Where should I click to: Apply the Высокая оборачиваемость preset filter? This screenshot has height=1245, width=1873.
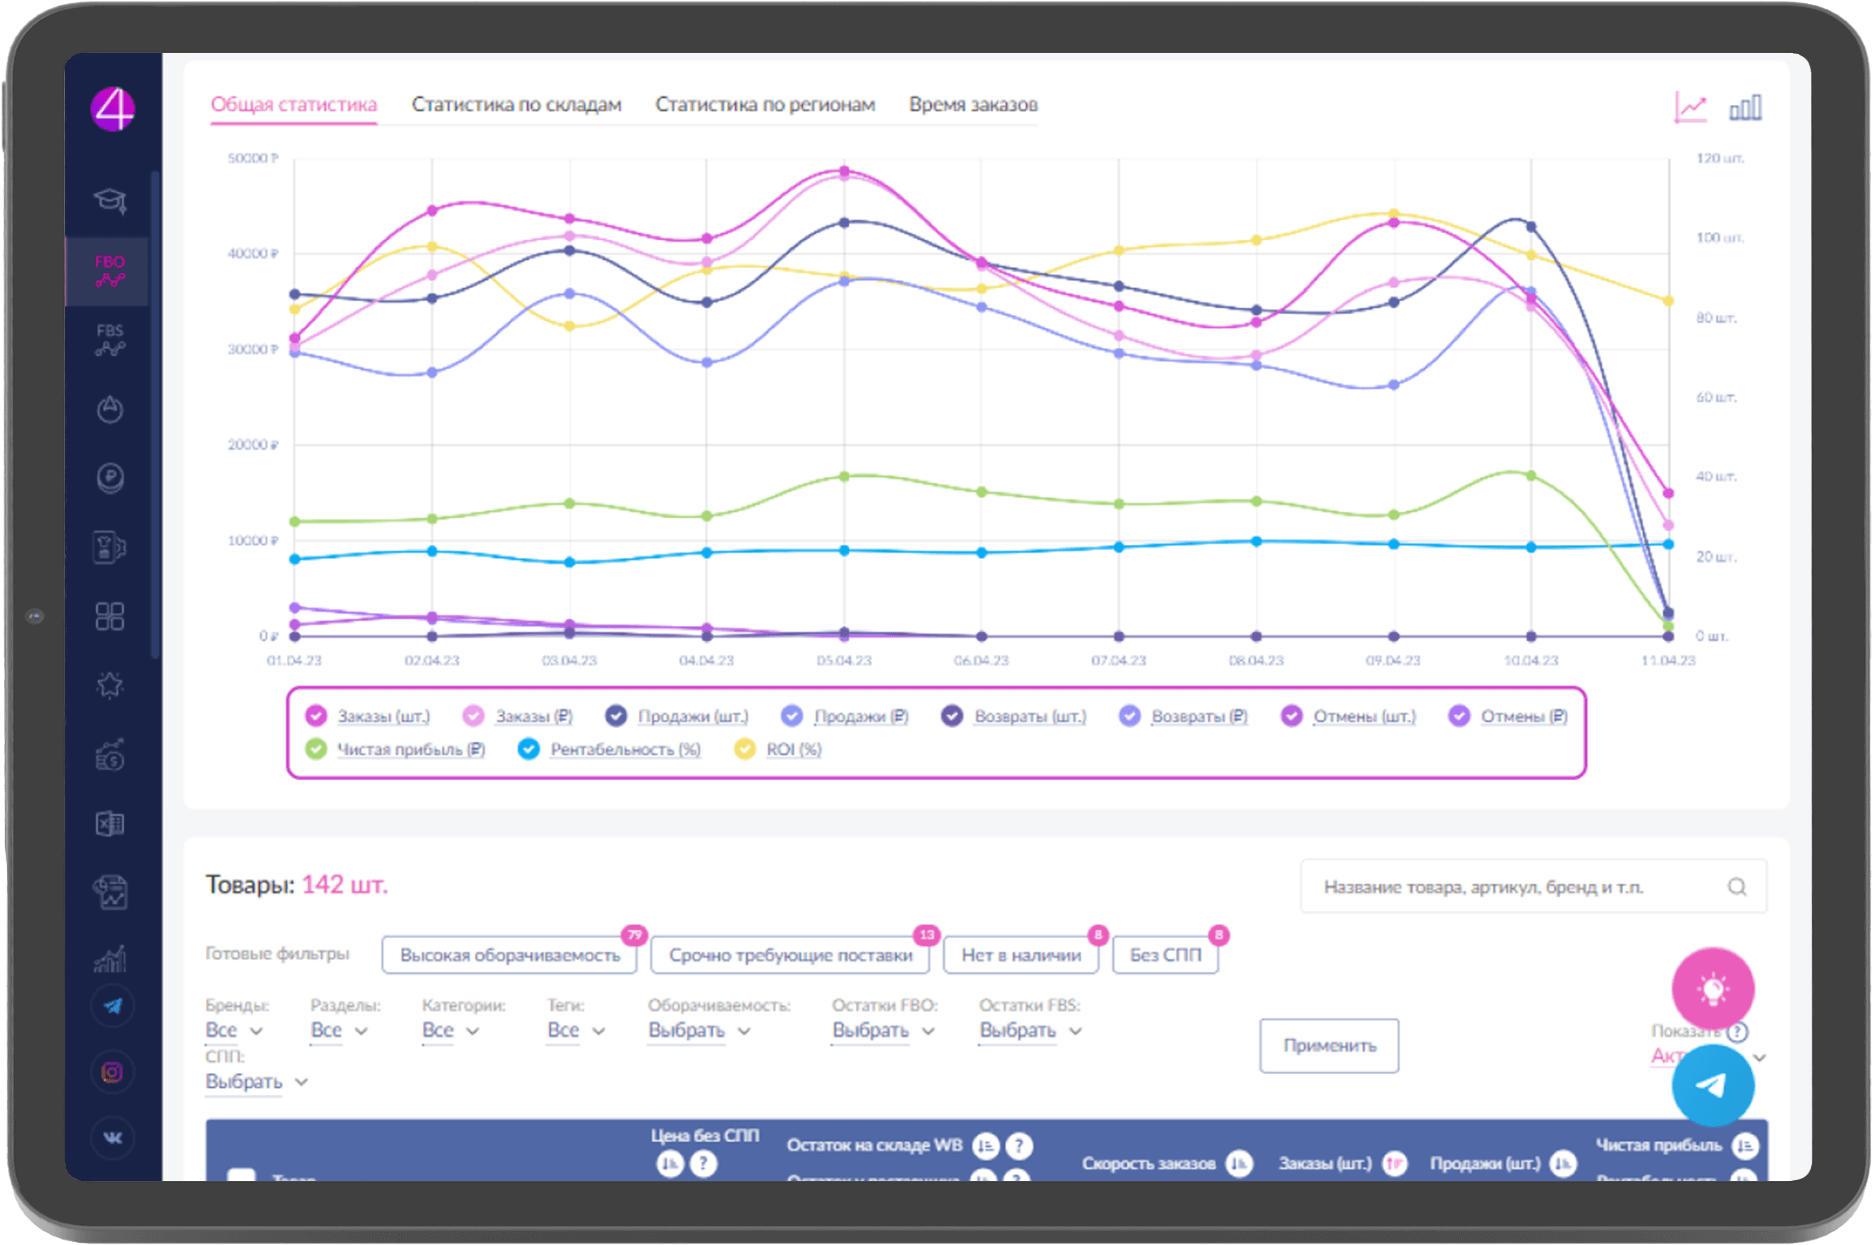click(x=510, y=955)
